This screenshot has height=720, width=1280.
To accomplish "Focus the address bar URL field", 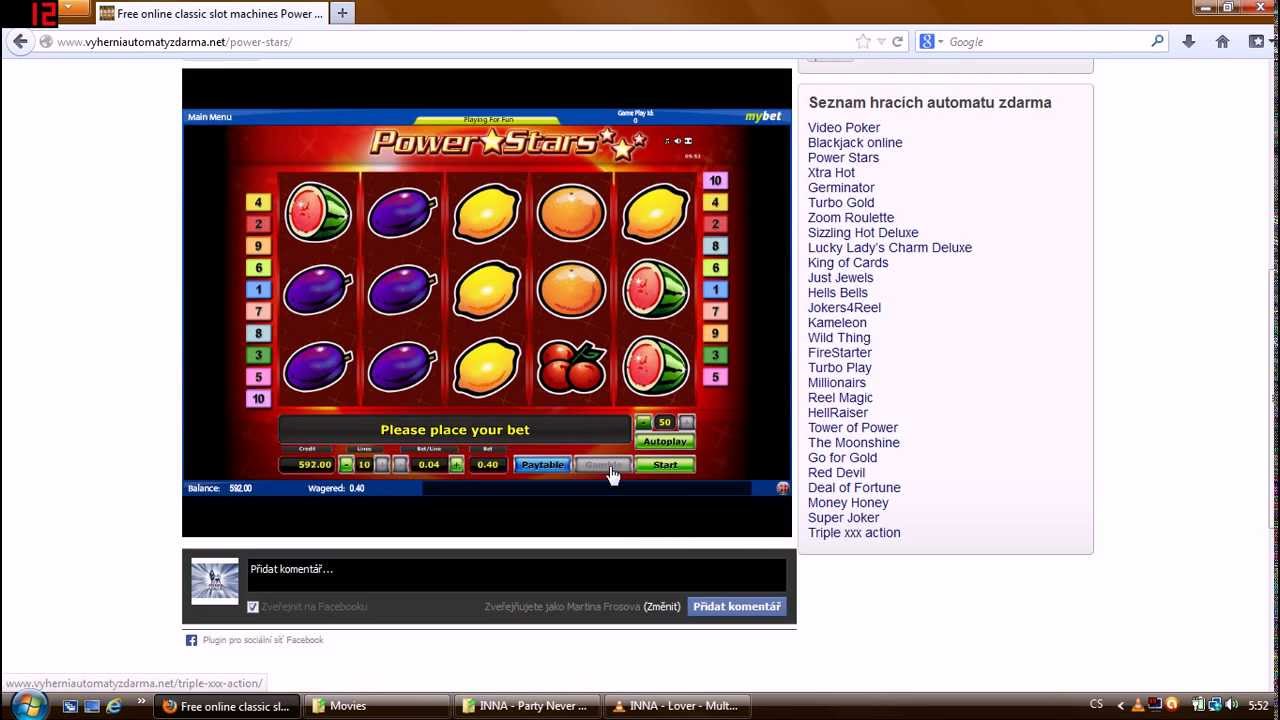I will pyautogui.click(x=450, y=42).
